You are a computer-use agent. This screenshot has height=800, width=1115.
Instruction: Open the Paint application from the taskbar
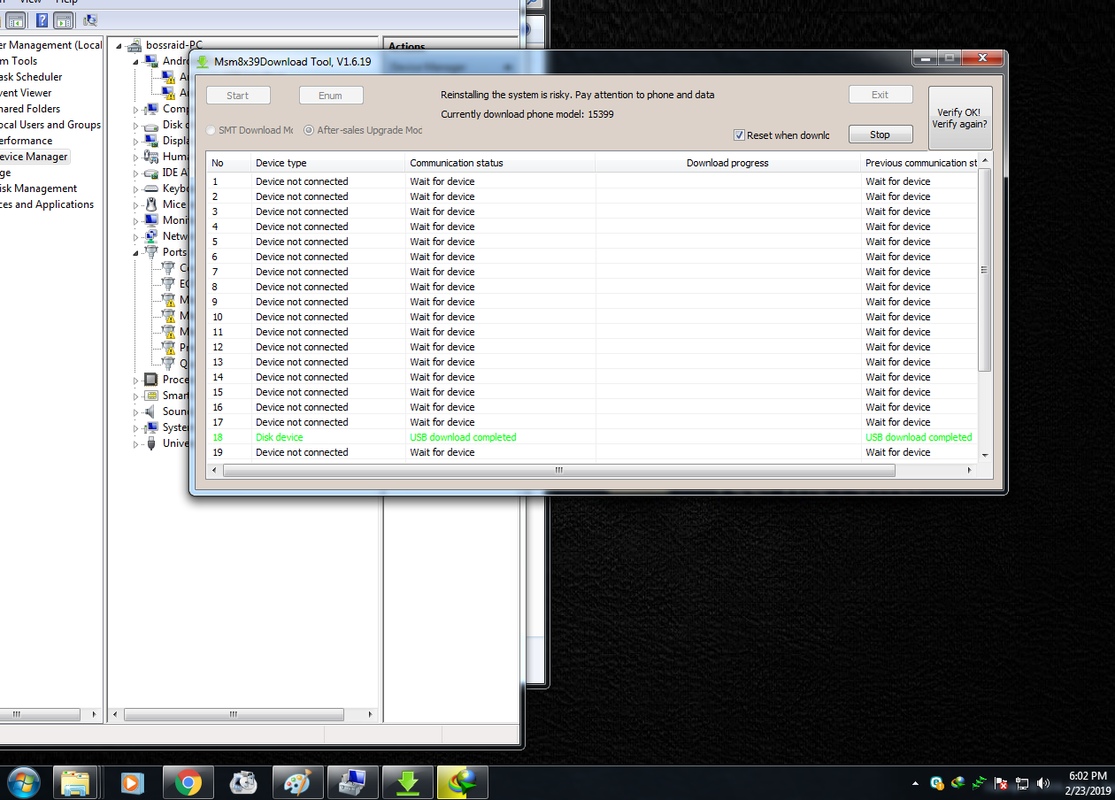[297, 783]
